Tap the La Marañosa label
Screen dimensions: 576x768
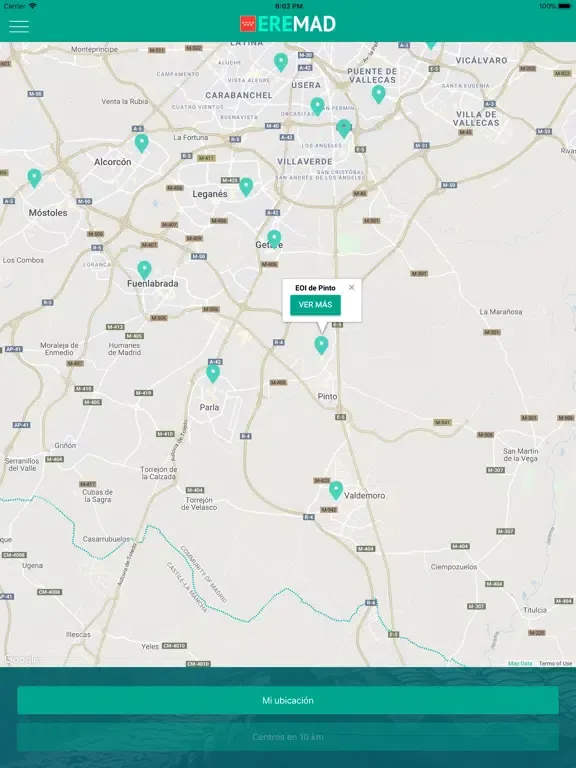coord(501,312)
